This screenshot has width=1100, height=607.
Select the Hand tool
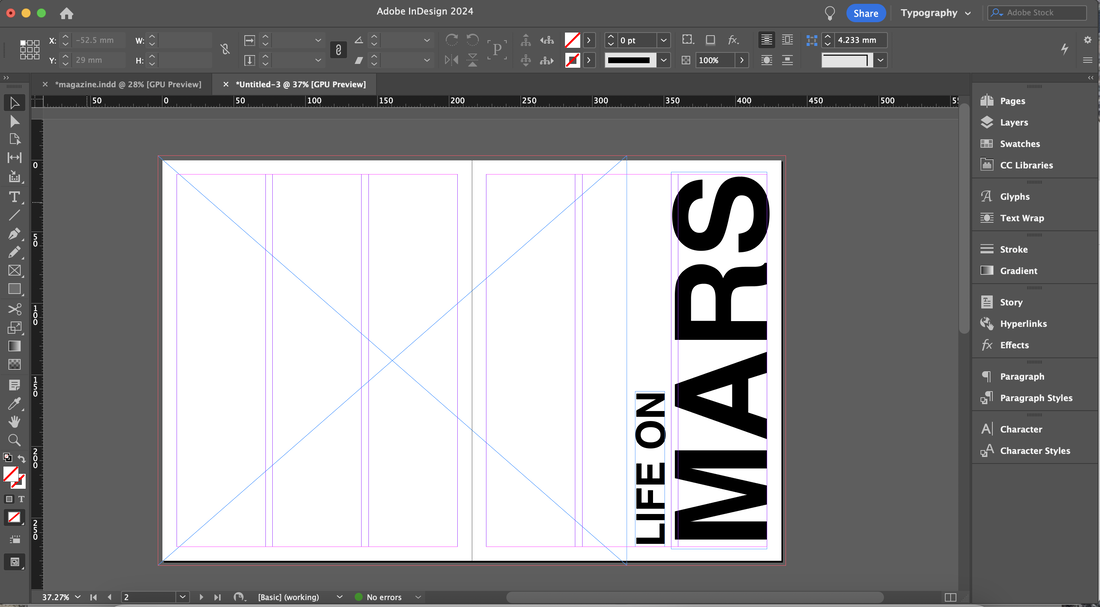[x=14, y=422]
